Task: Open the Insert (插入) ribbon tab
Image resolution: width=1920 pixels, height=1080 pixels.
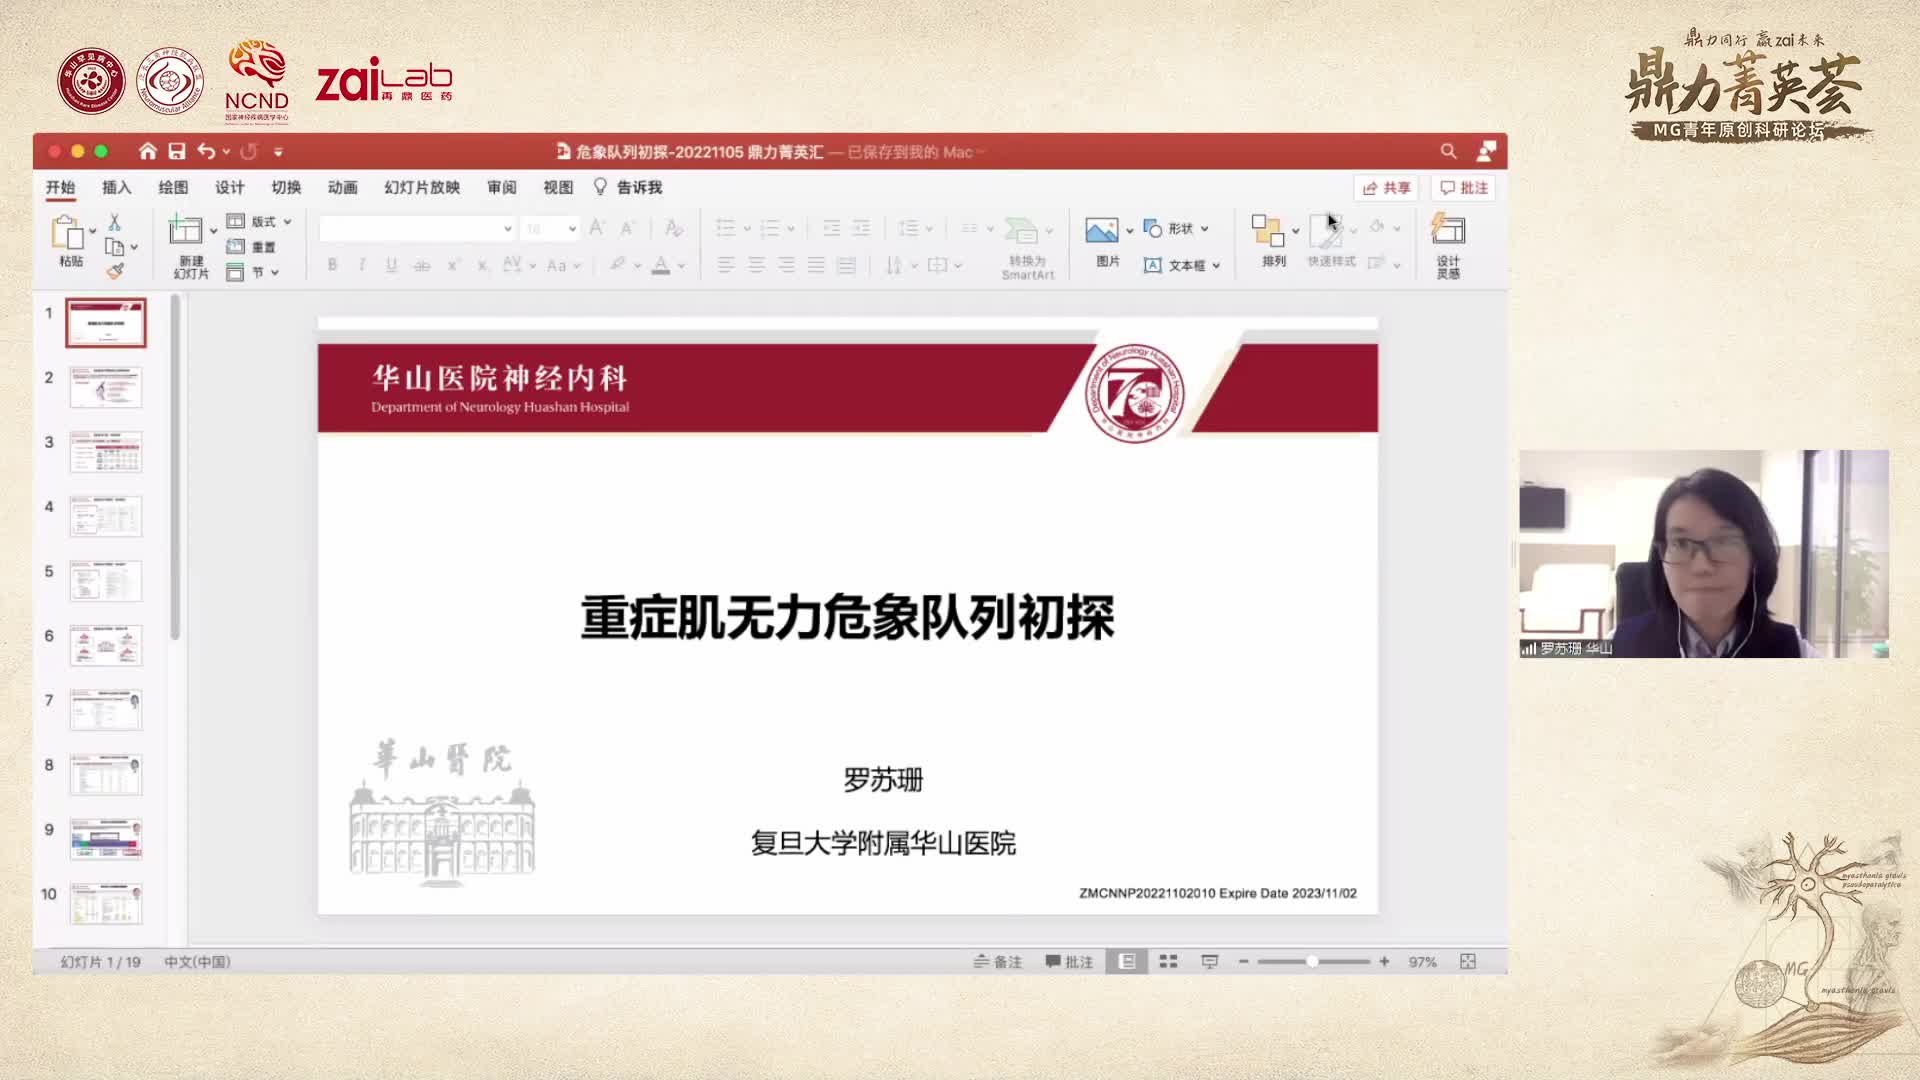Action: click(x=116, y=187)
